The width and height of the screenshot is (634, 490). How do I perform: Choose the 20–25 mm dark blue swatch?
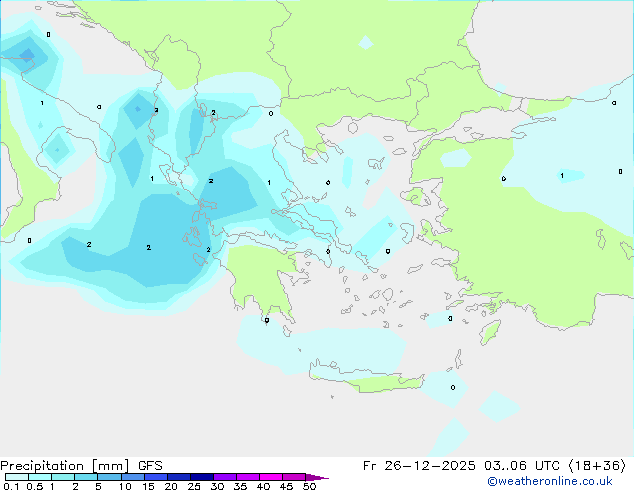coord(179,477)
